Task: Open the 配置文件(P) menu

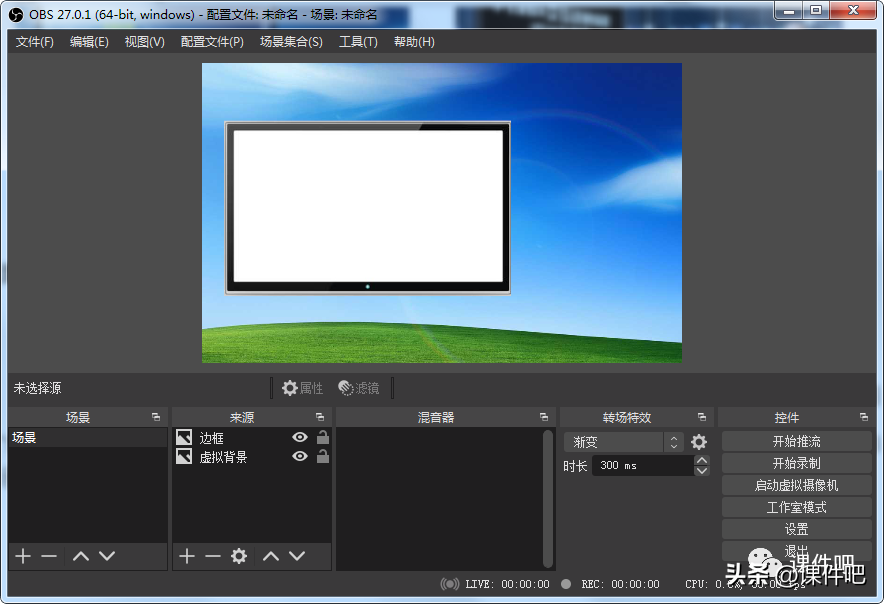Action: pos(212,42)
